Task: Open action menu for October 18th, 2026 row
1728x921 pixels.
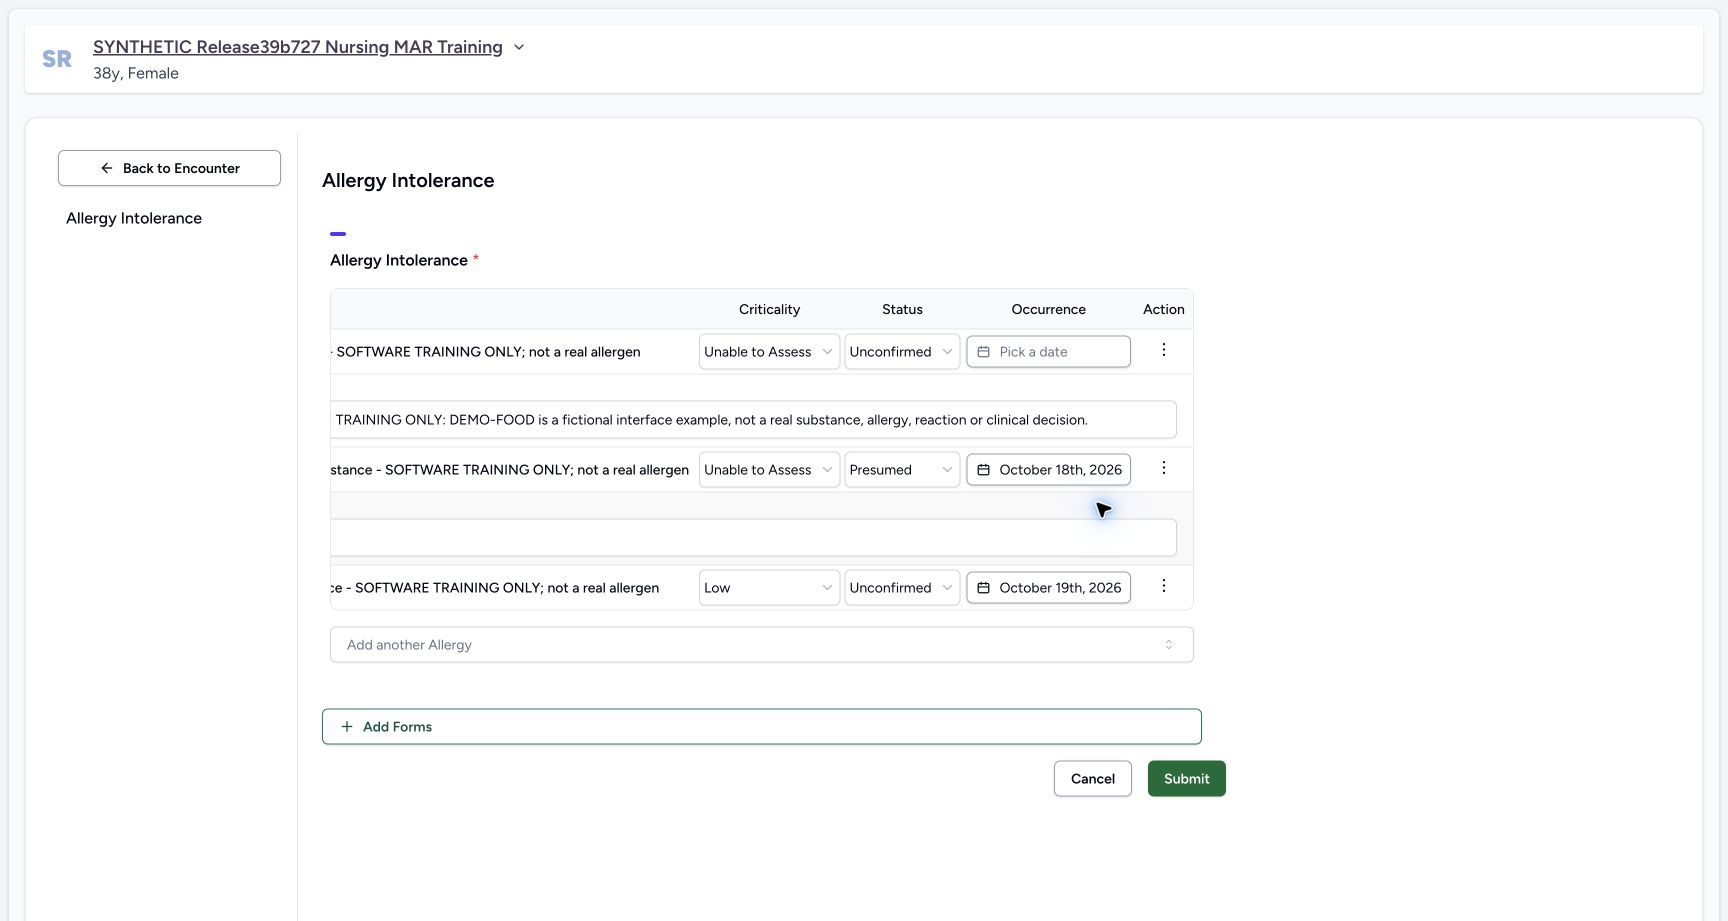Action: (x=1163, y=468)
